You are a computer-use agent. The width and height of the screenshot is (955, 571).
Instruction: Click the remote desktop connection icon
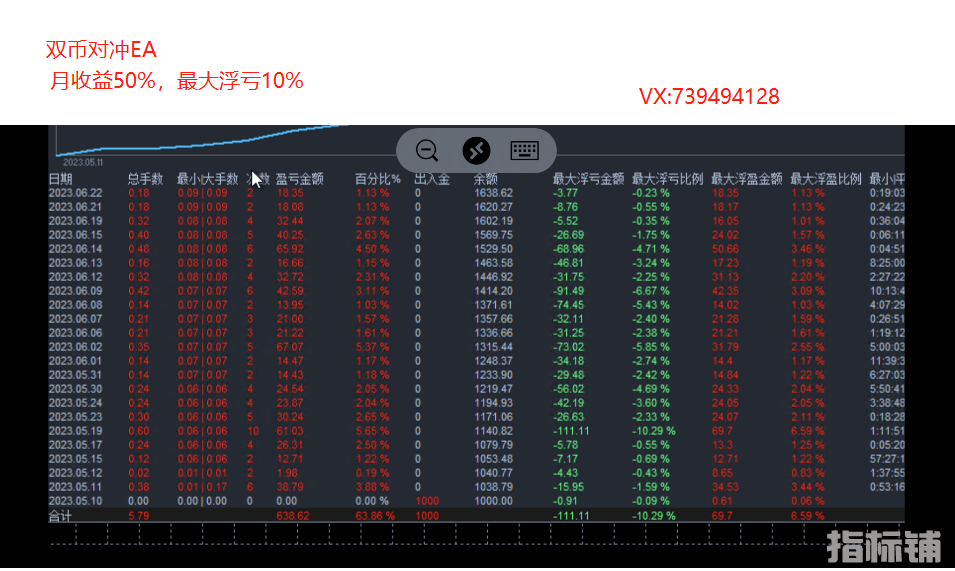[476, 151]
